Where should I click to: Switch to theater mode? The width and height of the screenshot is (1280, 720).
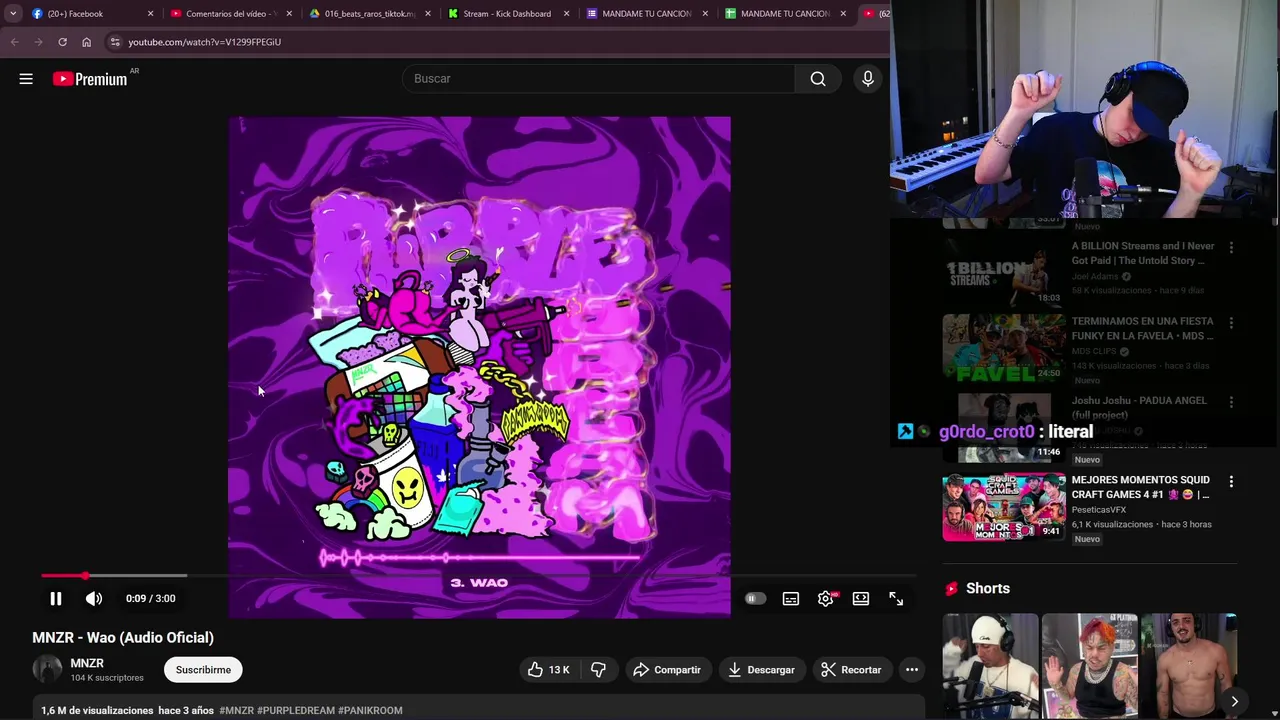[861, 598]
